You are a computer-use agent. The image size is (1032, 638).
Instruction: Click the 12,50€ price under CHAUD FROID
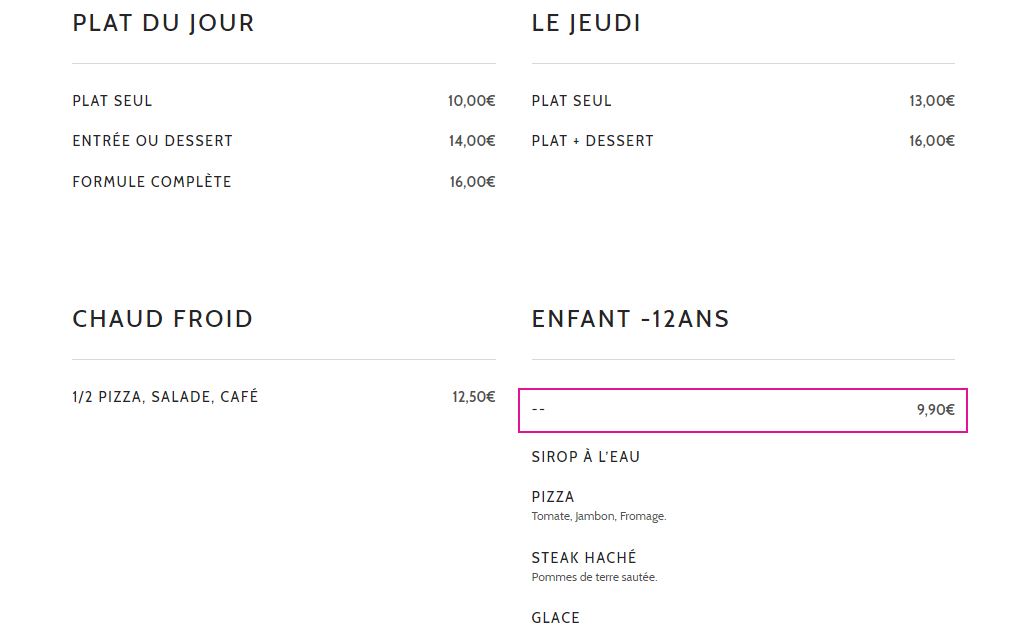474,397
